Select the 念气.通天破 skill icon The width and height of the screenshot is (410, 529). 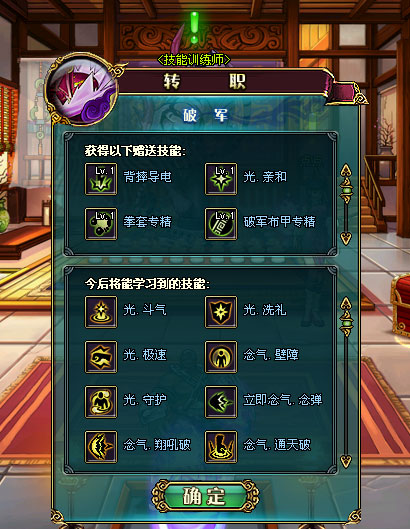point(221,447)
